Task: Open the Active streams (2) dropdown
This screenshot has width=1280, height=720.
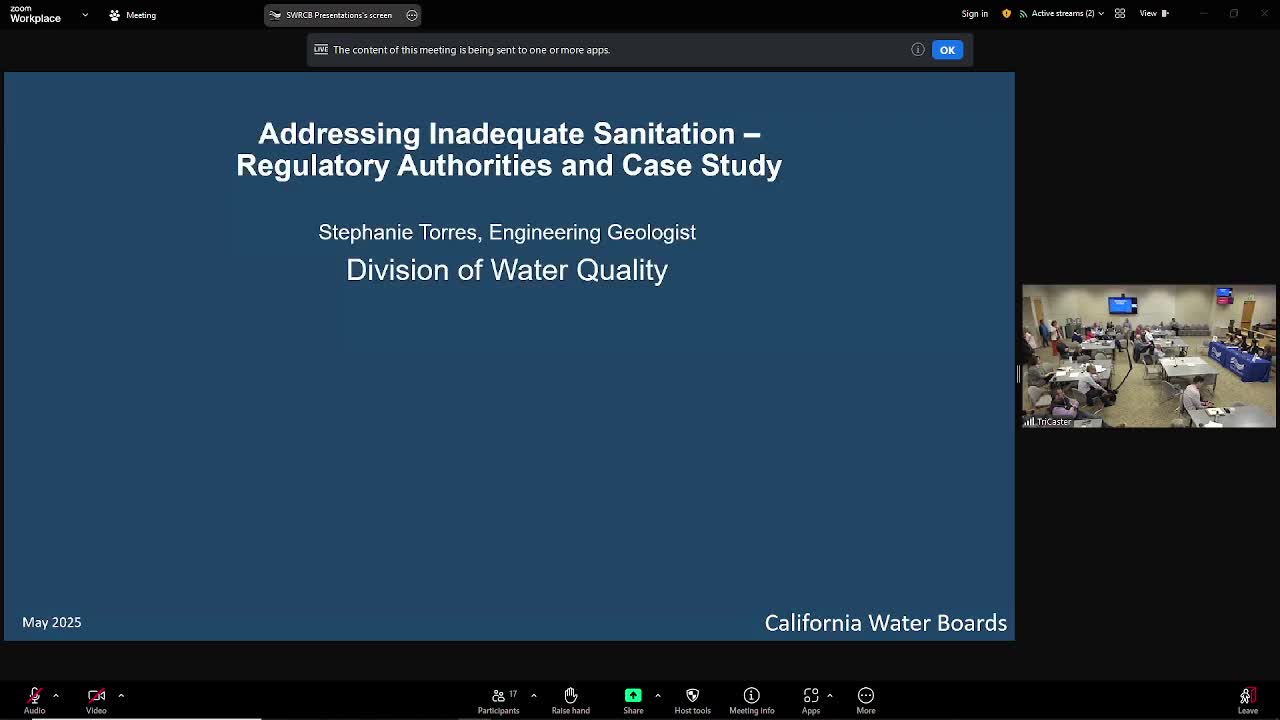Action: (1061, 14)
